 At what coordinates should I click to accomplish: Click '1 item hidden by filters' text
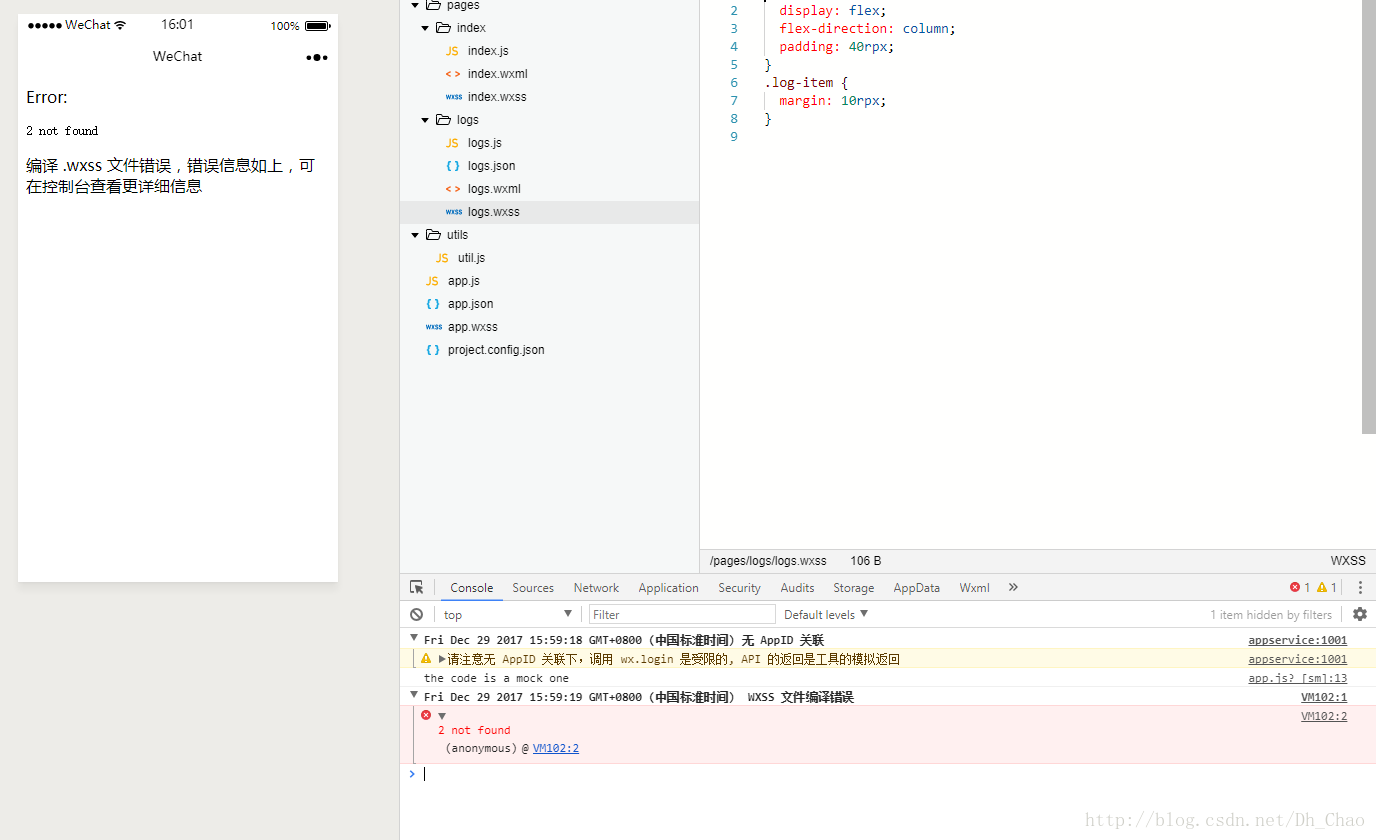tap(1271, 615)
